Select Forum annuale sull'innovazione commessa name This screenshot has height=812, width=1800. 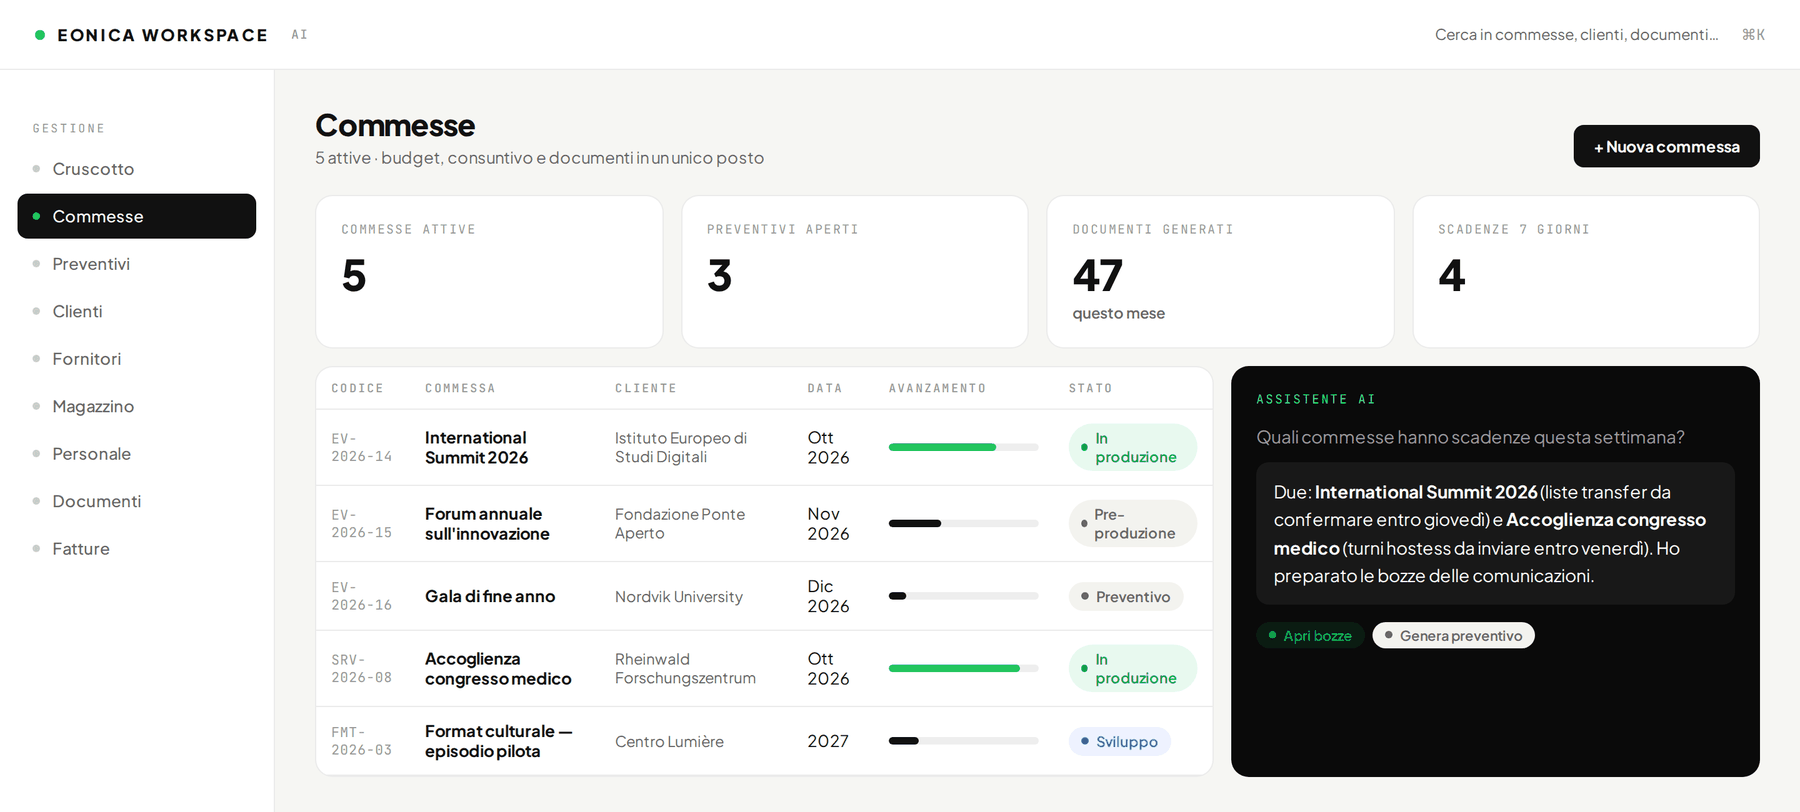[487, 523]
